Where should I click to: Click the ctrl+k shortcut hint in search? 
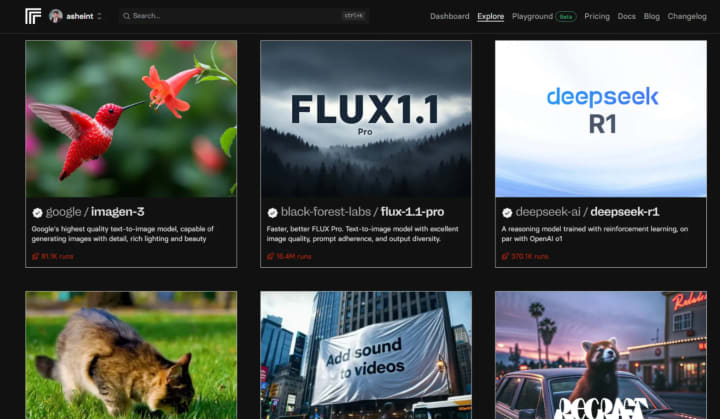pyautogui.click(x=354, y=16)
